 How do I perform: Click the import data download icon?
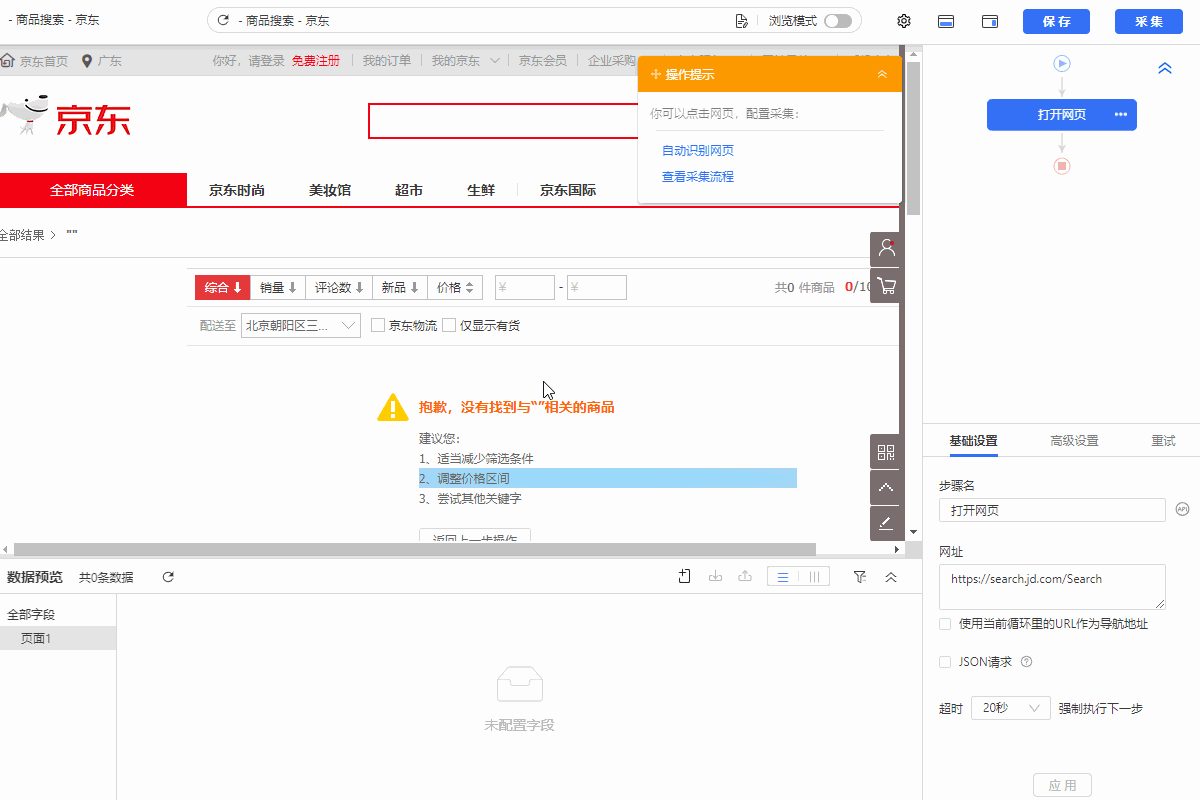[x=715, y=577]
